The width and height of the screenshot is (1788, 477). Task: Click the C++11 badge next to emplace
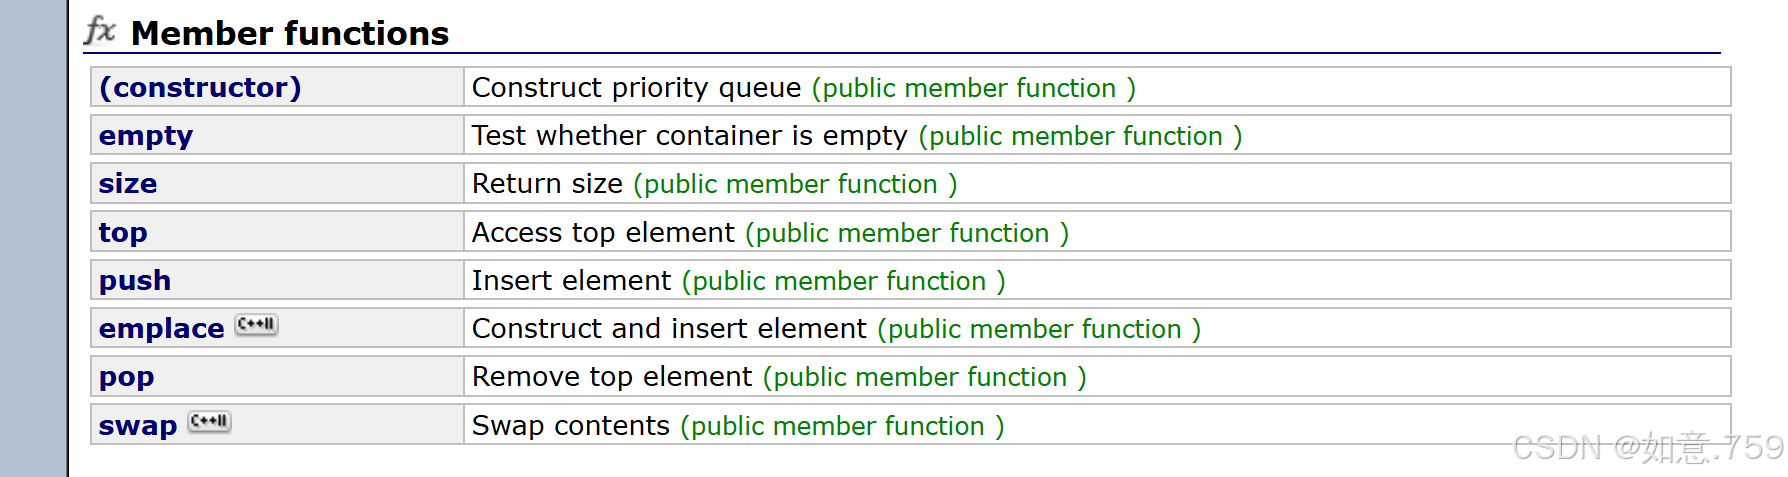tap(257, 325)
